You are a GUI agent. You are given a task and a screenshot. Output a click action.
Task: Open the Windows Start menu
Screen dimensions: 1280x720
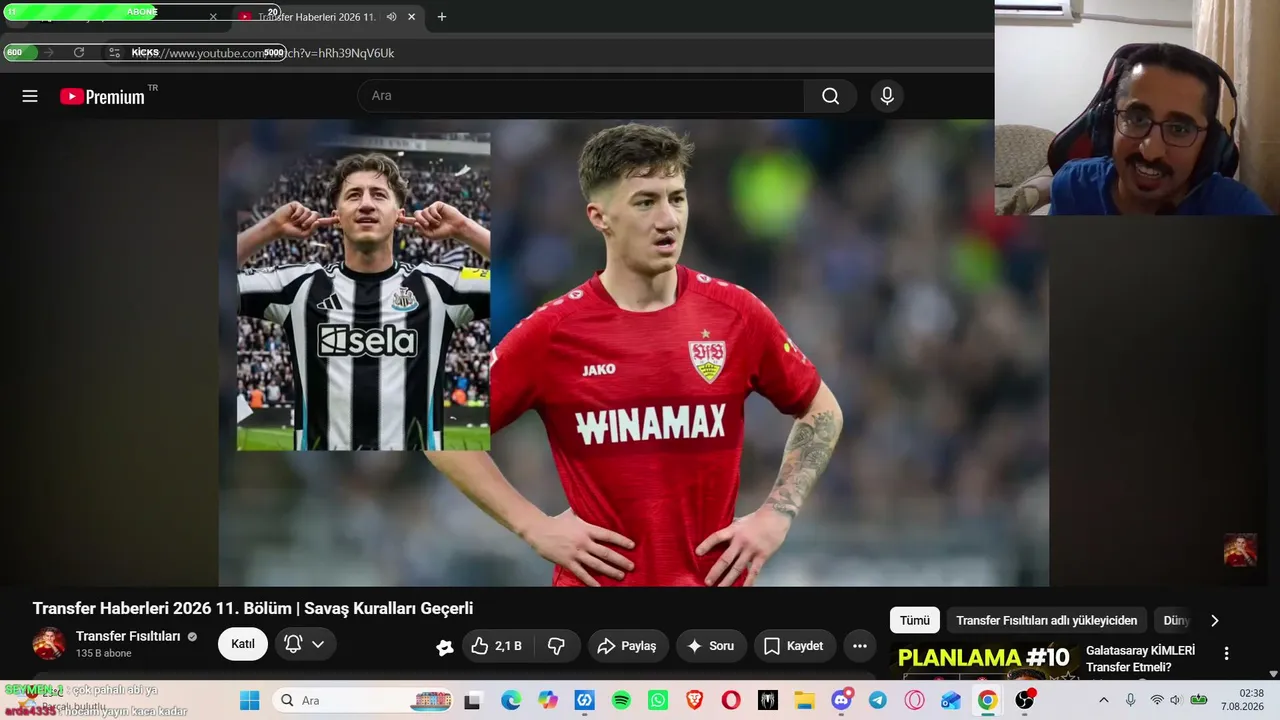point(249,700)
